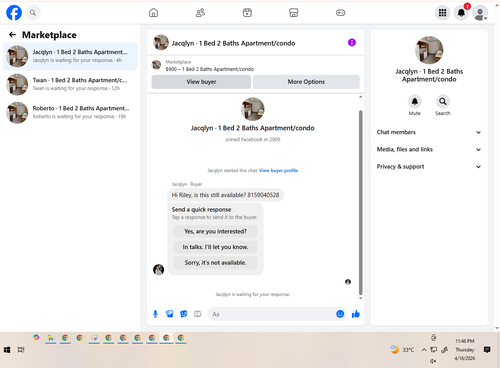Screen dimensions: 500x368
Task: Send quick response "Sorry, it's not available."
Action: point(215,263)
